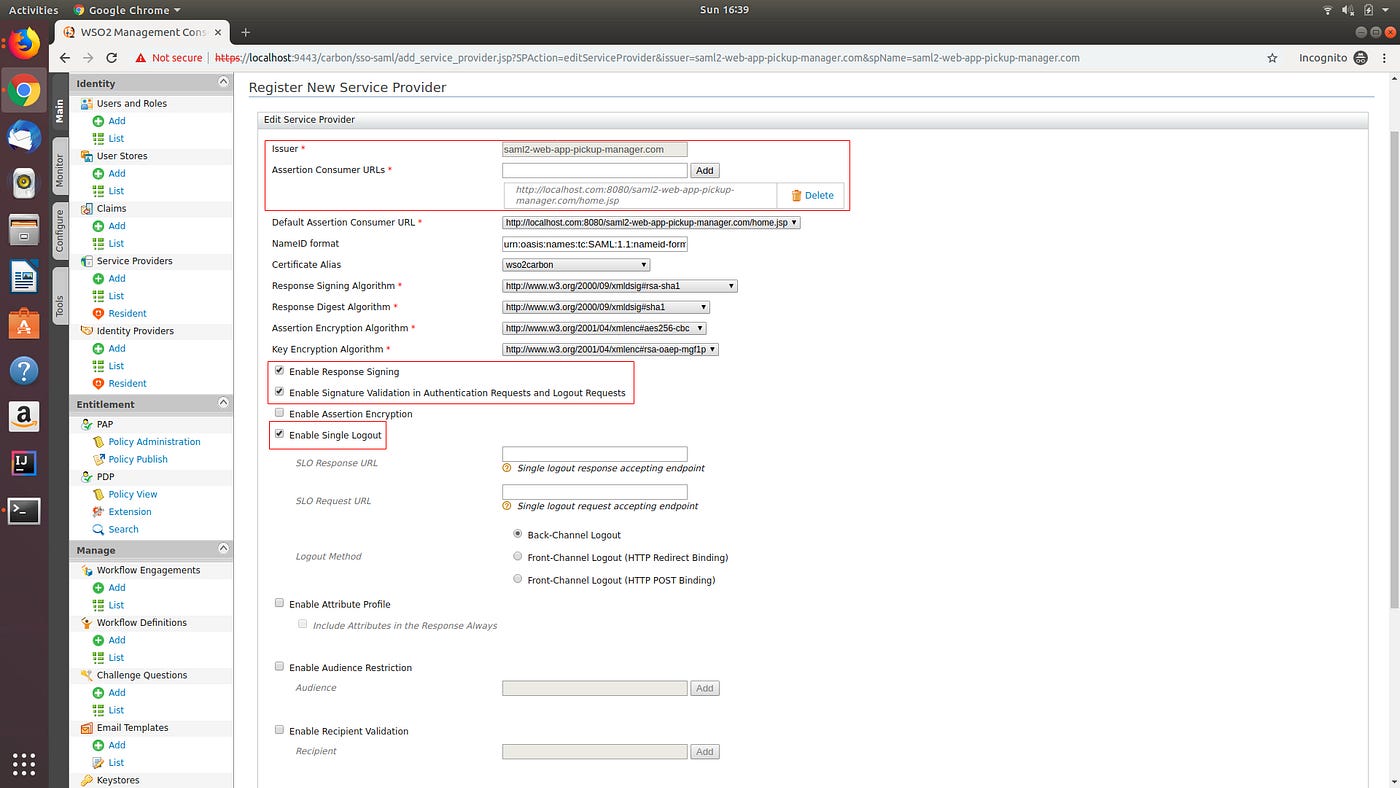
Task: Collapse the Entitlement menu section
Action: coord(223,403)
